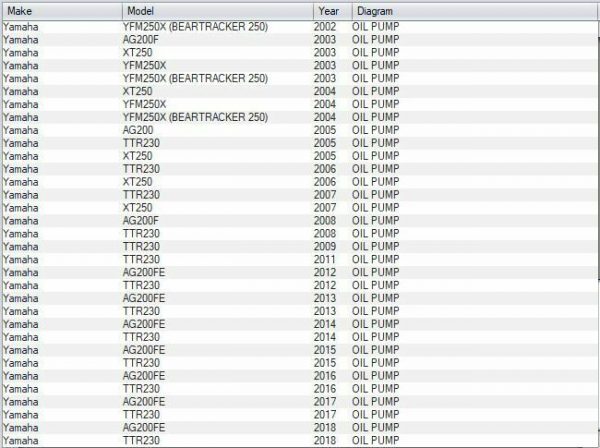This screenshot has height=448, width=600.
Task: Select YFM250X (BEARTRACKER 250) model for 2004
Action: [195, 117]
